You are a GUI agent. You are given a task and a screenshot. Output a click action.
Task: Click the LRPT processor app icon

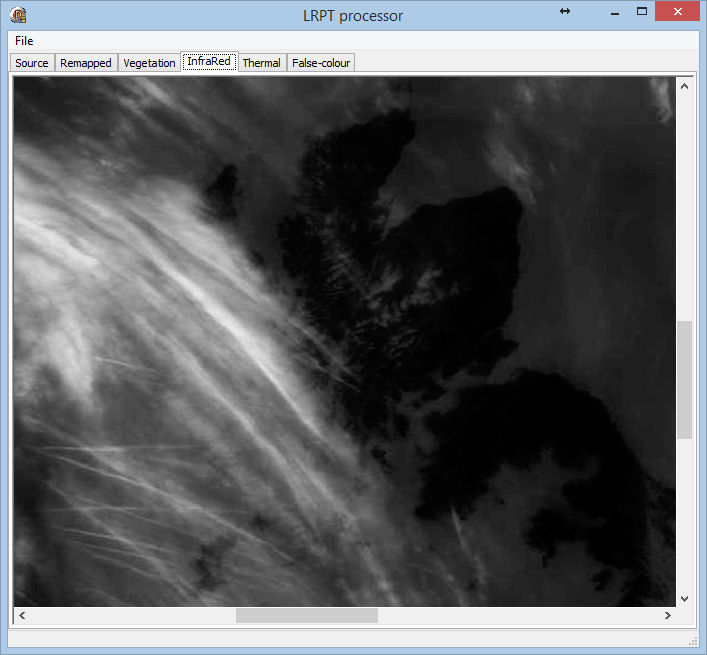(x=18, y=15)
